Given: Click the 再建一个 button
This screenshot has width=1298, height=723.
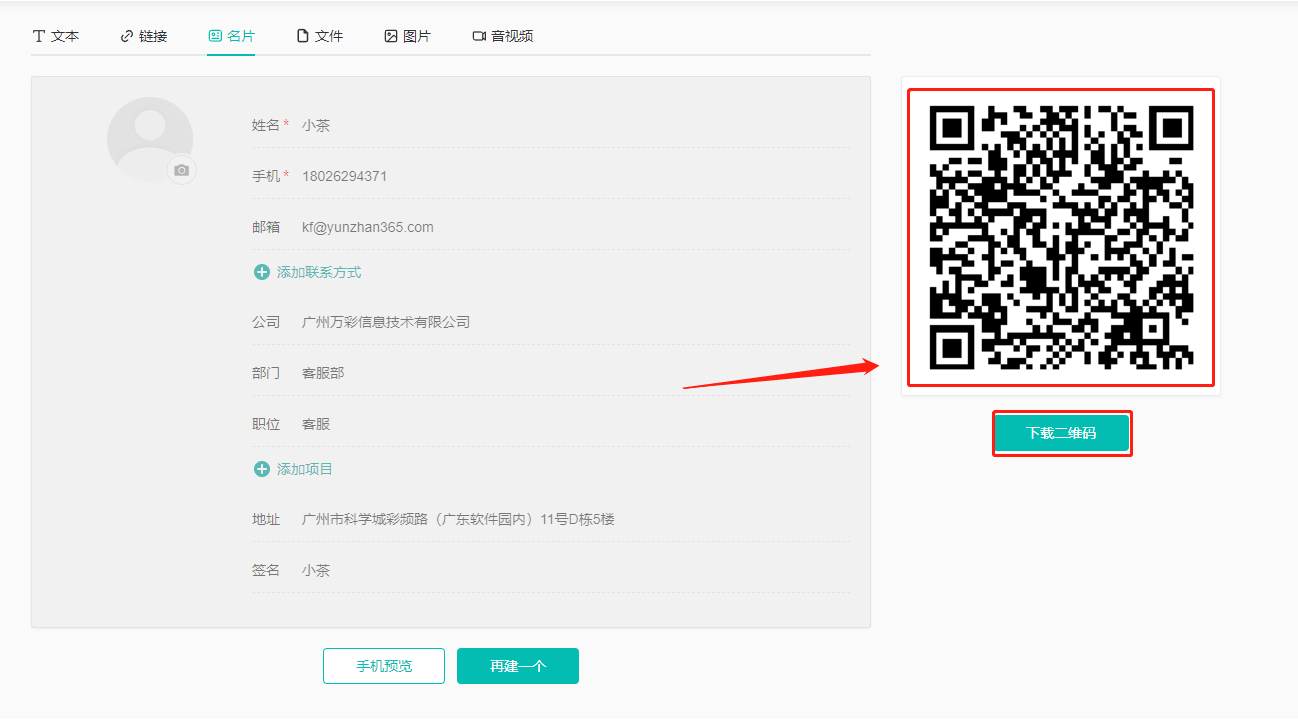Looking at the screenshot, I should click(x=518, y=666).
